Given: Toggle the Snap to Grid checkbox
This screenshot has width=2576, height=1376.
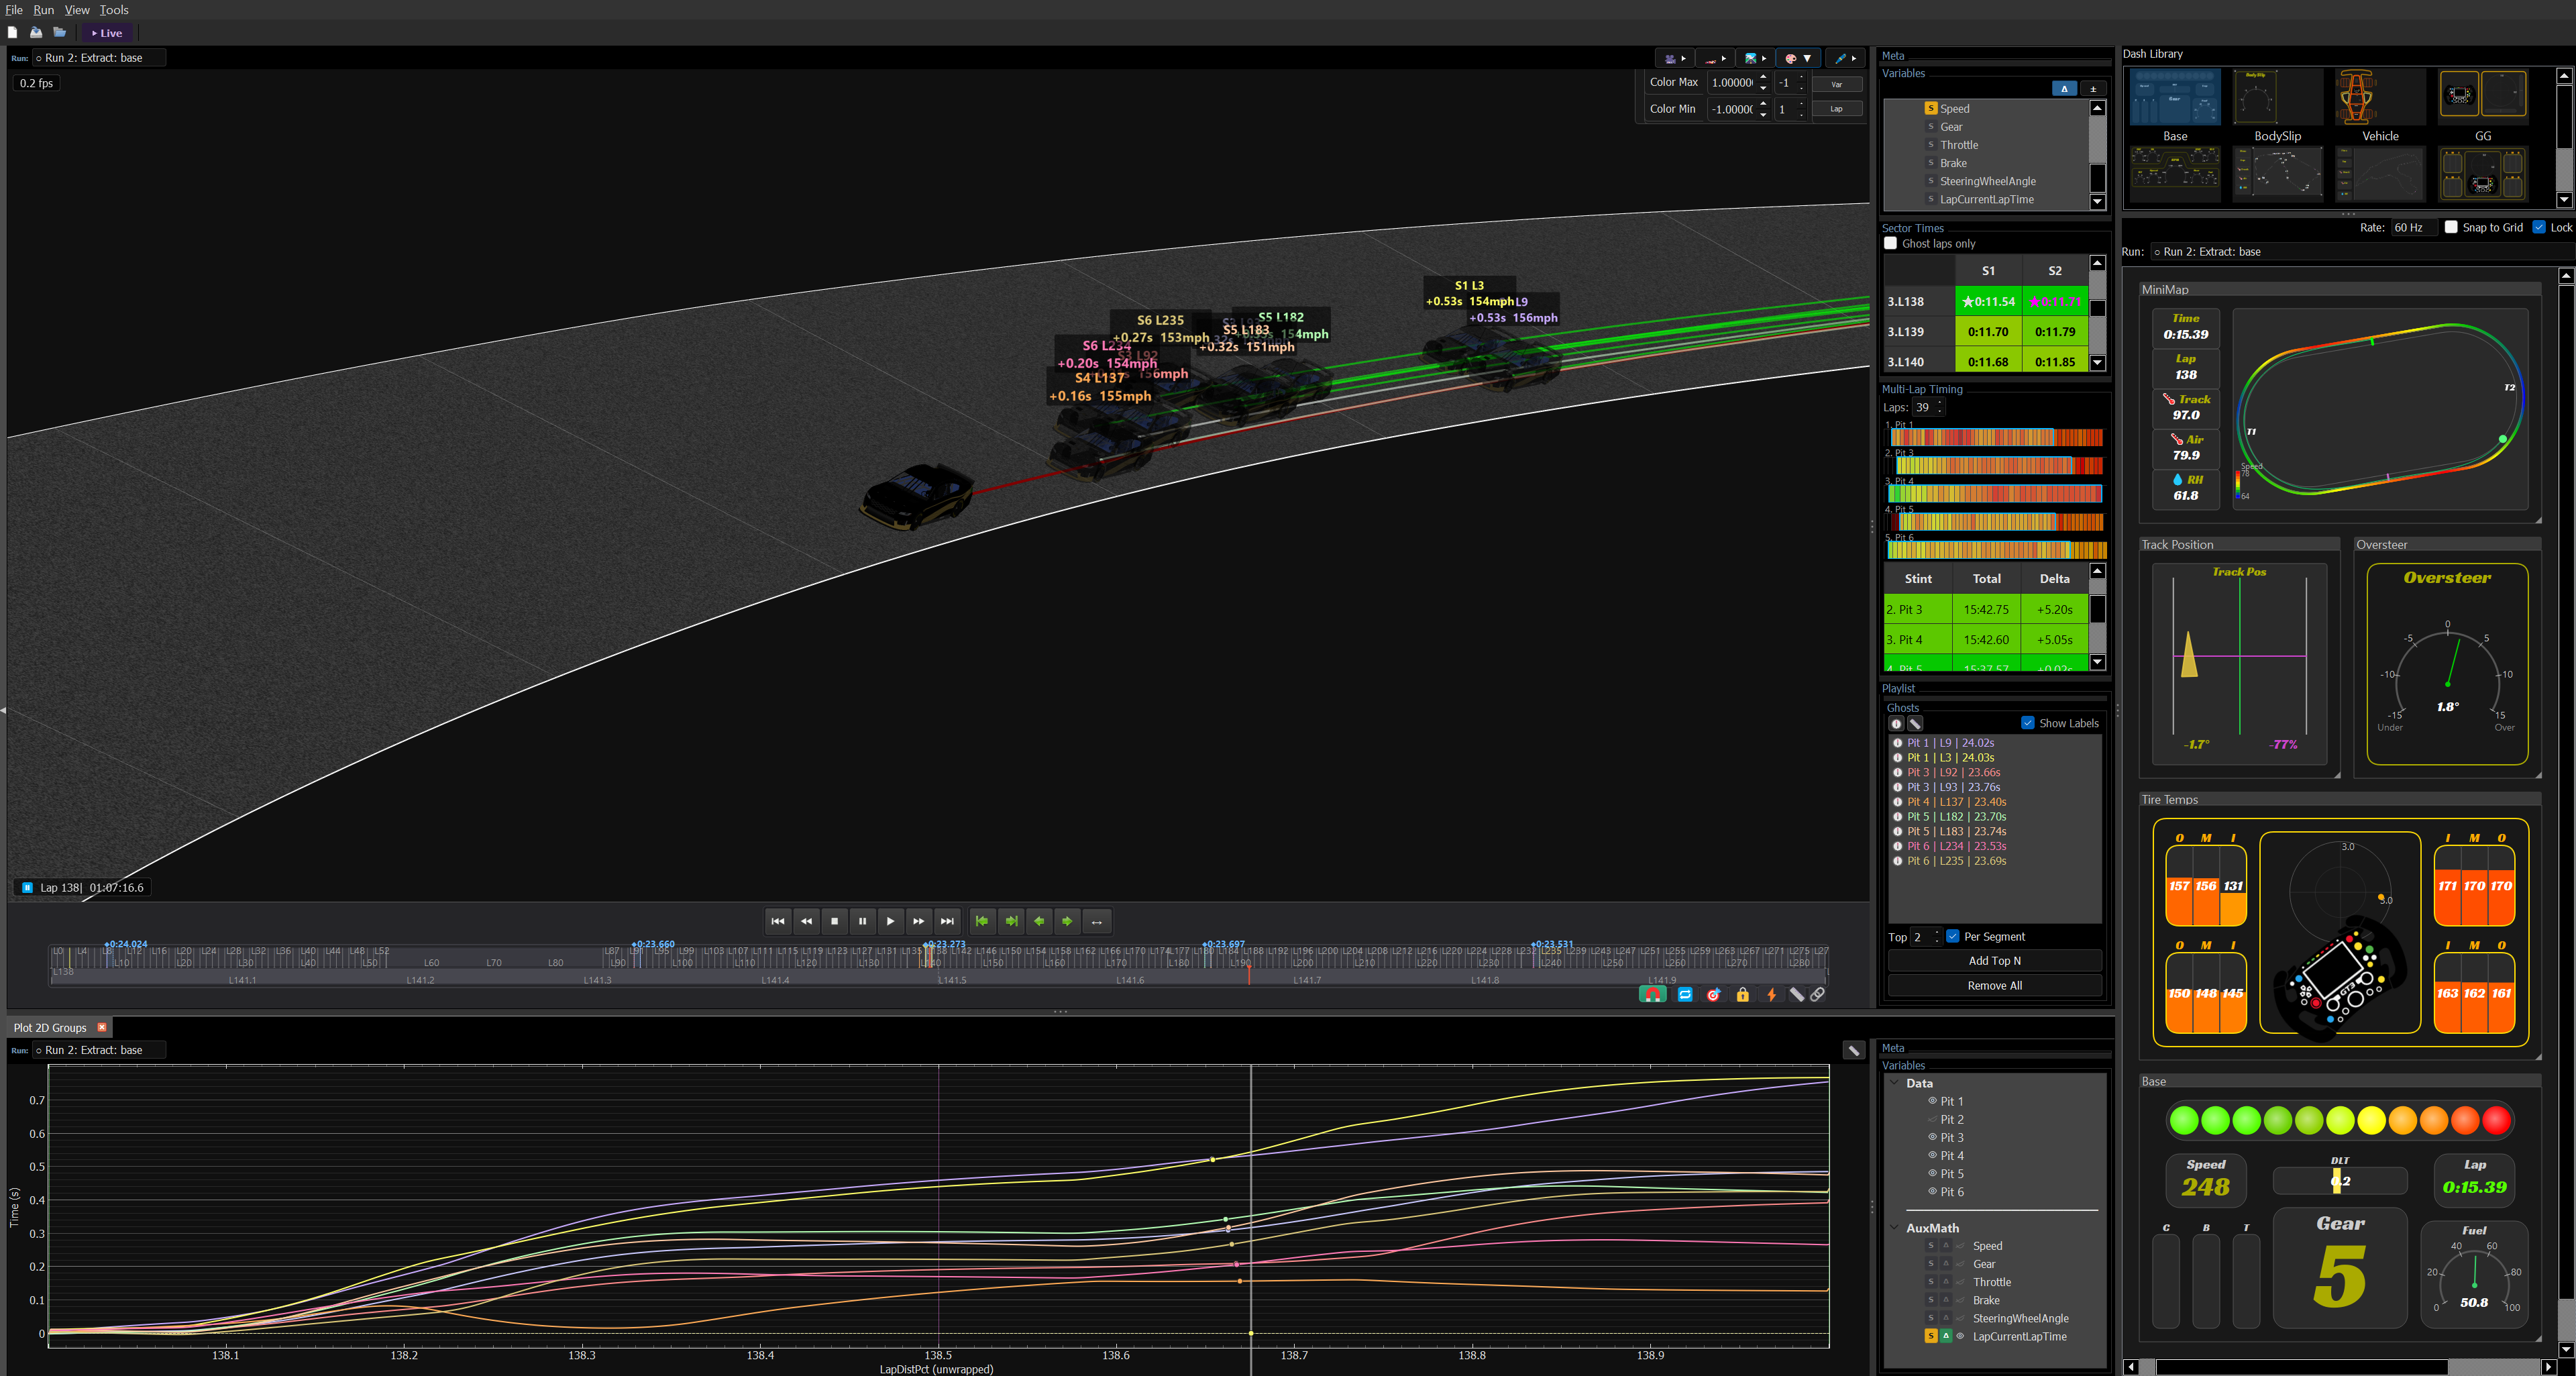Looking at the screenshot, I should point(2451,227).
